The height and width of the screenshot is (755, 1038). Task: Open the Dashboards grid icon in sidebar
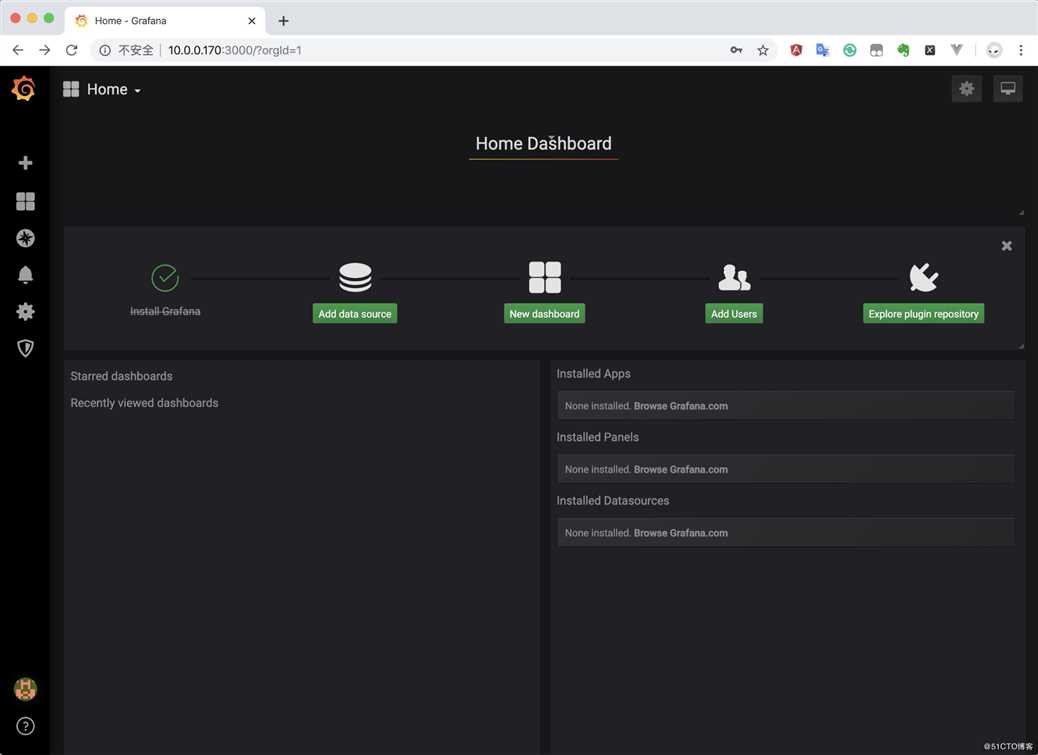click(25, 201)
